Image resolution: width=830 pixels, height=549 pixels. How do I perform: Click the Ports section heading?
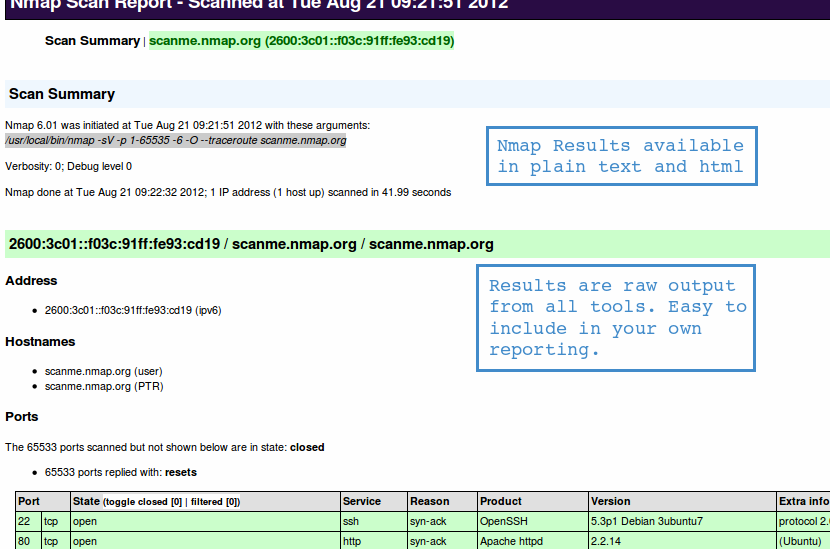click(x=22, y=417)
